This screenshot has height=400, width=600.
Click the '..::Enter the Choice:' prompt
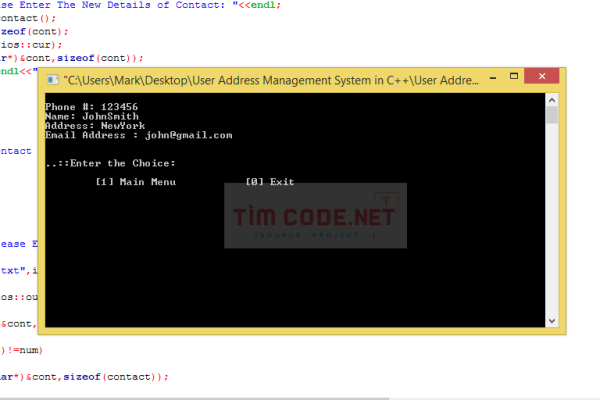click(110, 163)
